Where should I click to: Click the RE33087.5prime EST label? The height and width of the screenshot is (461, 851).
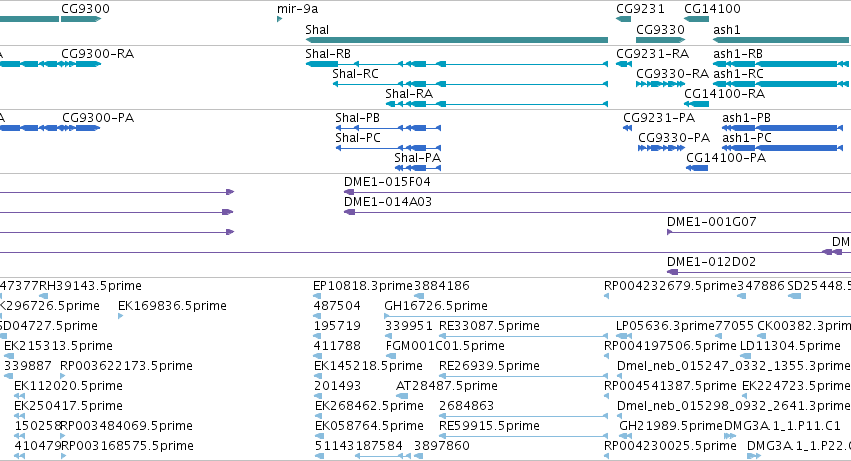[x=489, y=326]
